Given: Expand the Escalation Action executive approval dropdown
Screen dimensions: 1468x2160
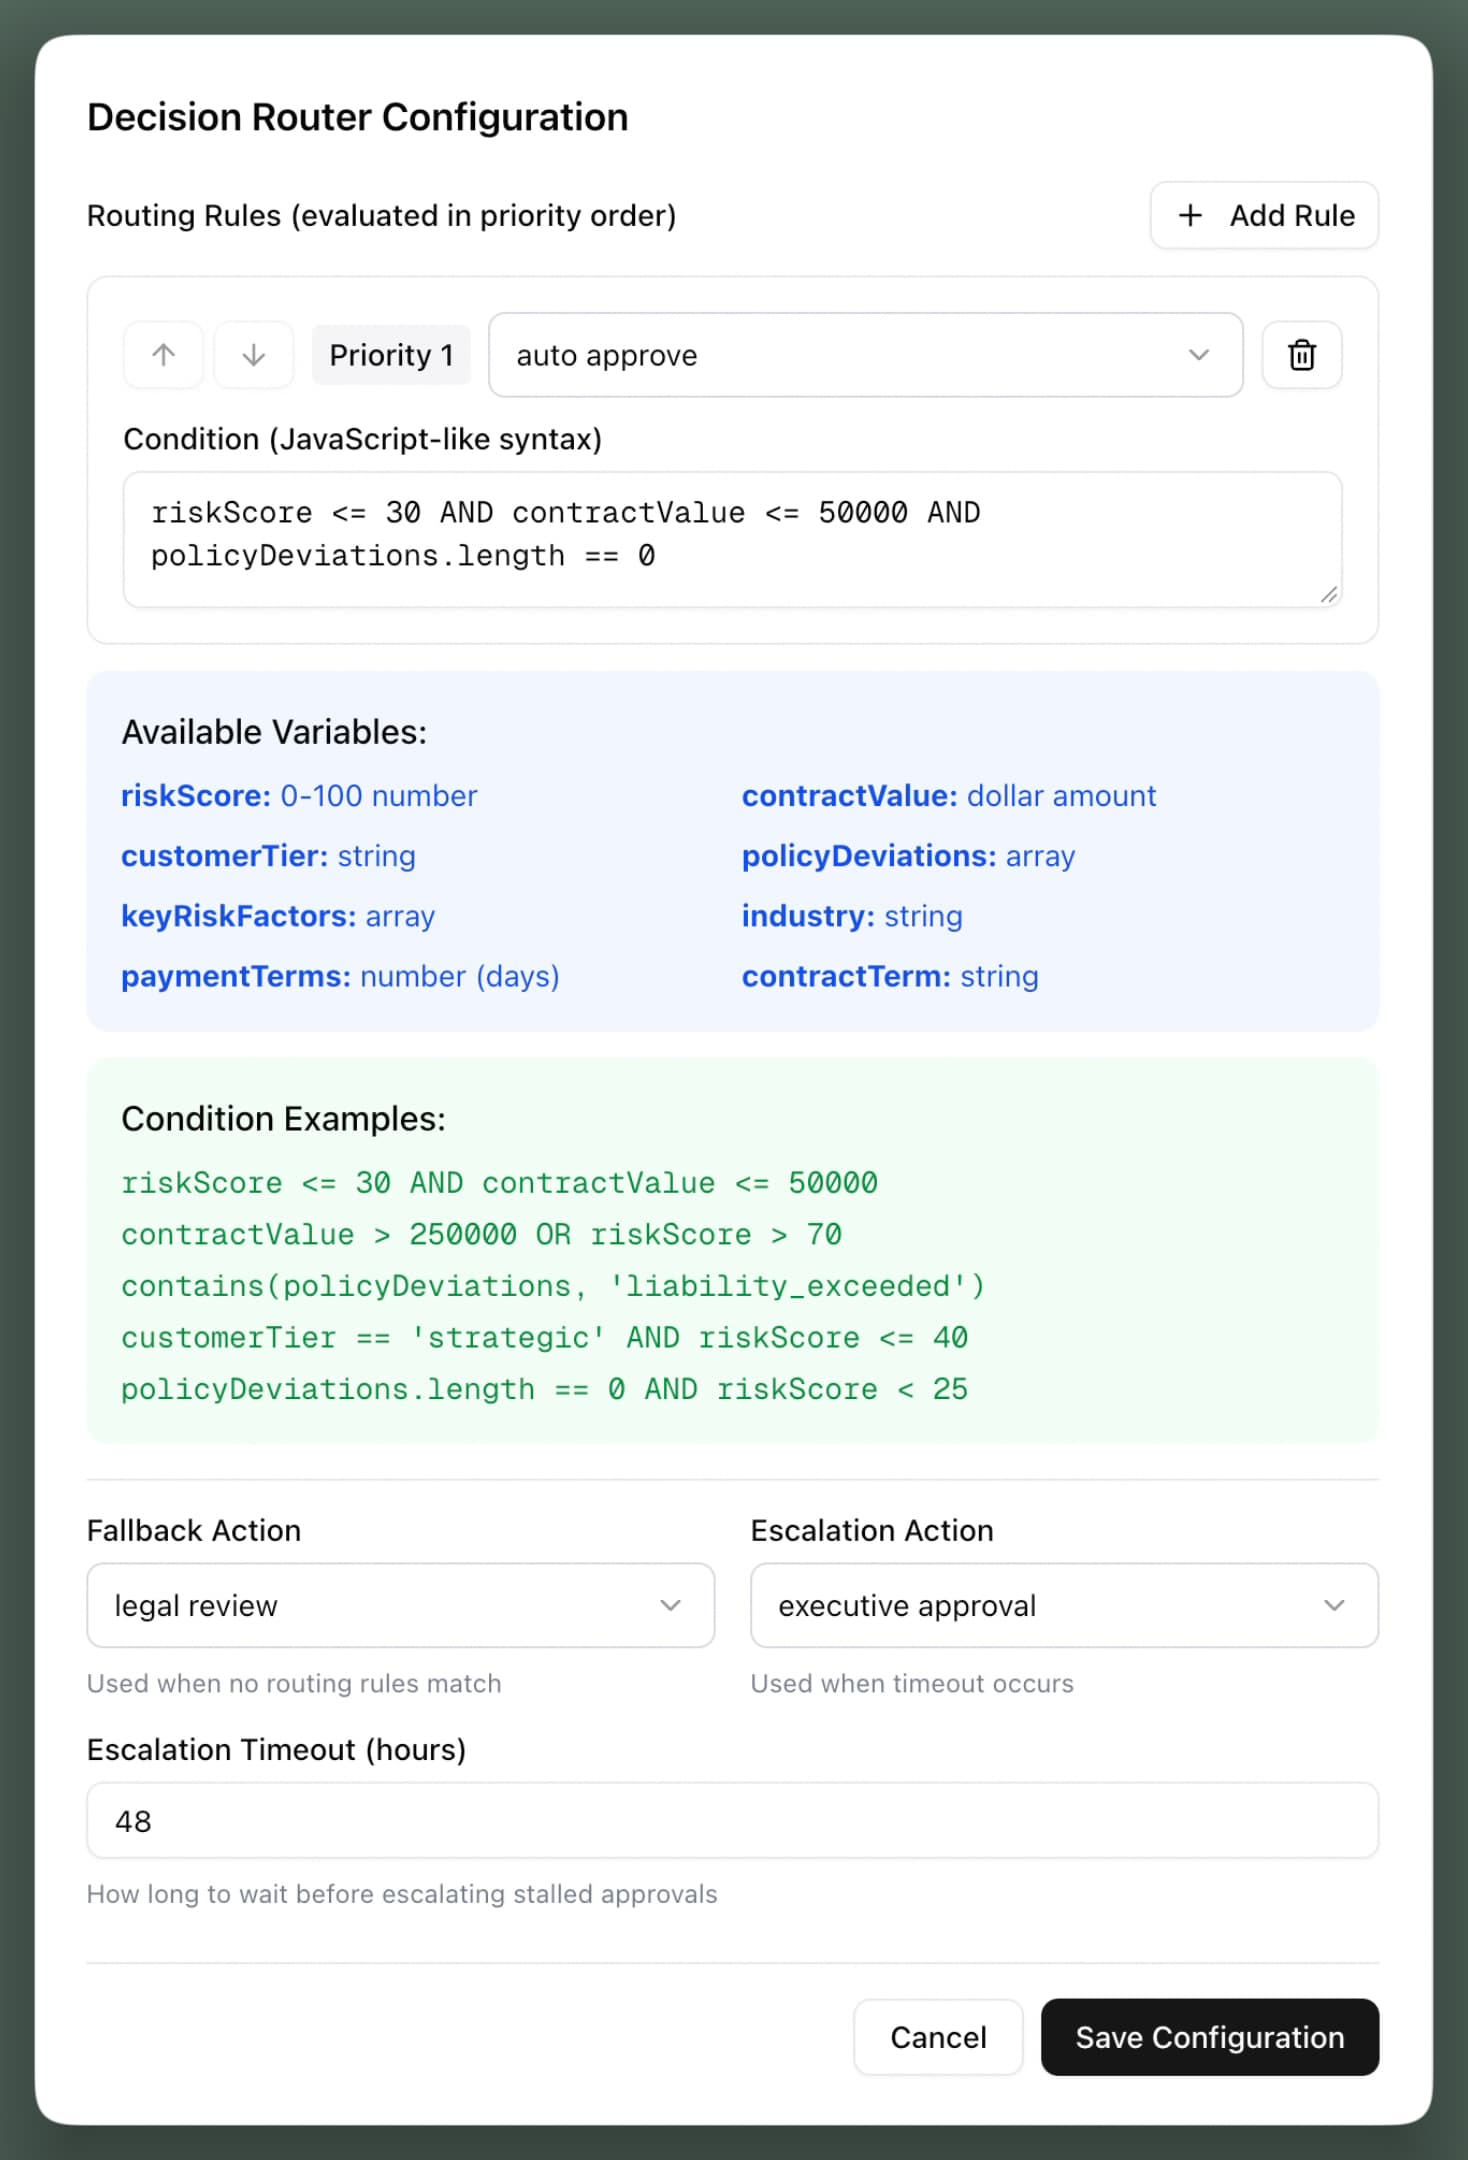Looking at the screenshot, I should 1064,1605.
